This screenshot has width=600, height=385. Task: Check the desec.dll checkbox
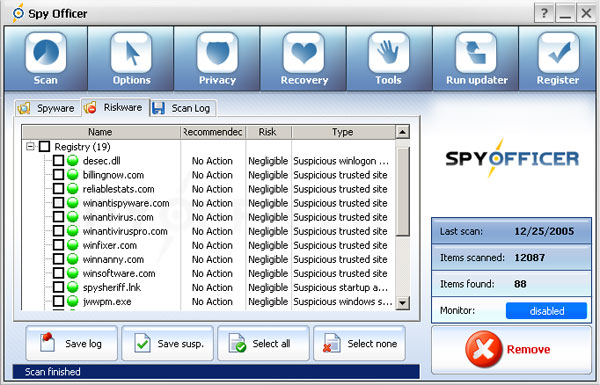pyautogui.click(x=58, y=161)
